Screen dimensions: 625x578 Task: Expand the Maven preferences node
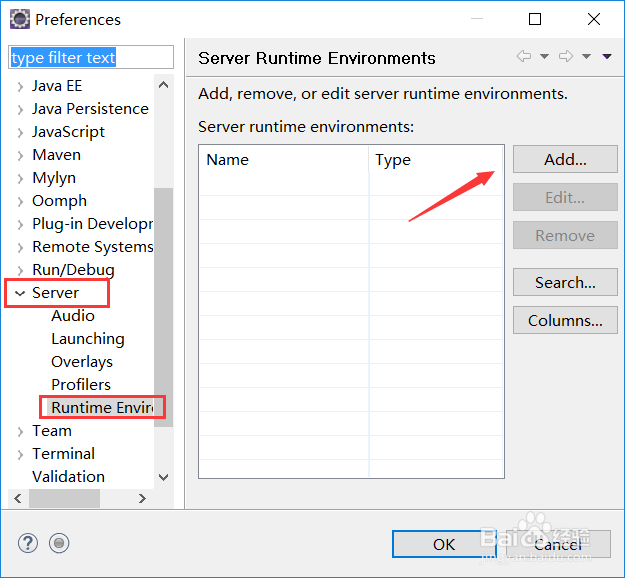20,155
